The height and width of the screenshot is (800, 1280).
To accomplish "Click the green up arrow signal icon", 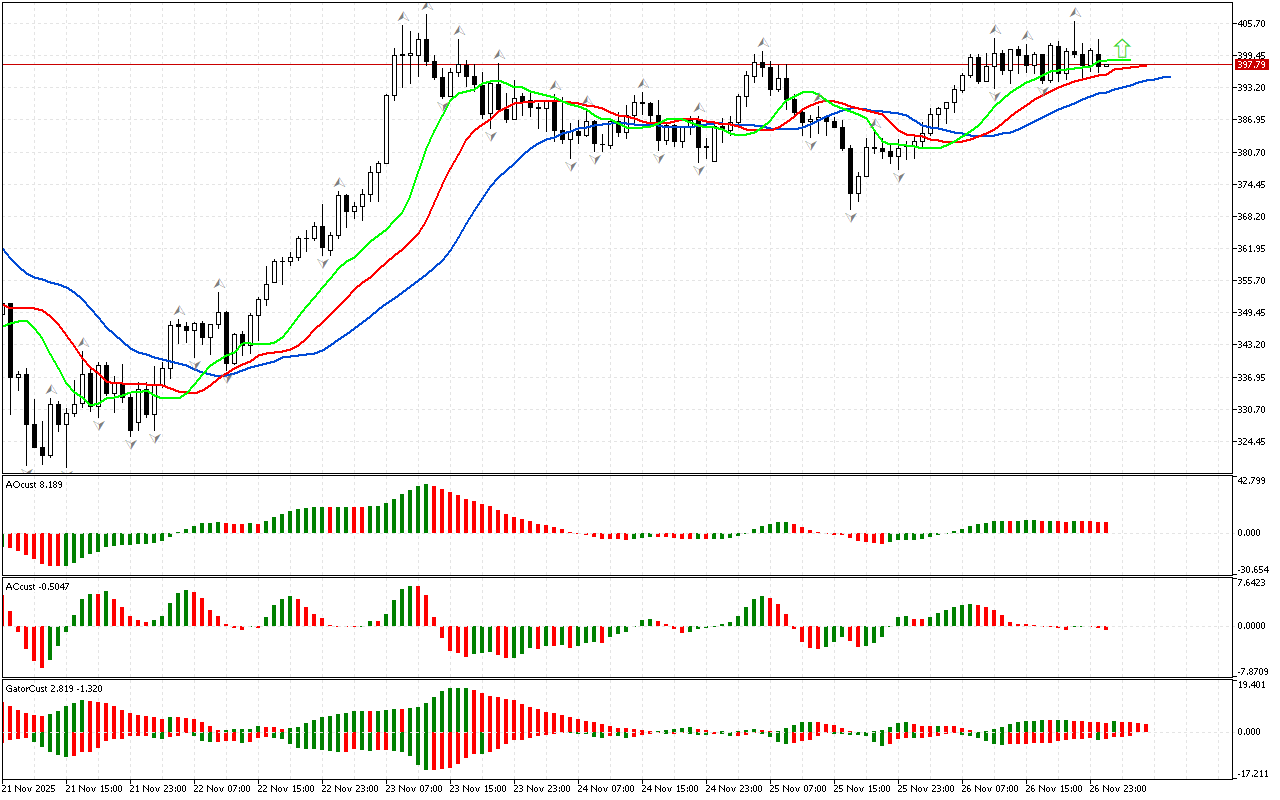I will pyautogui.click(x=1122, y=47).
